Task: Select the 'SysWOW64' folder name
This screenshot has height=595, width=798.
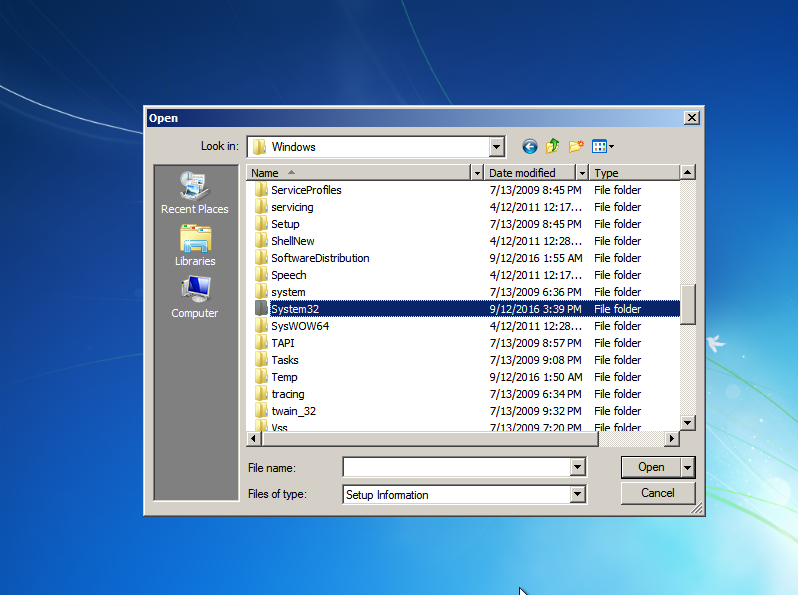Action: click(300, 326)
